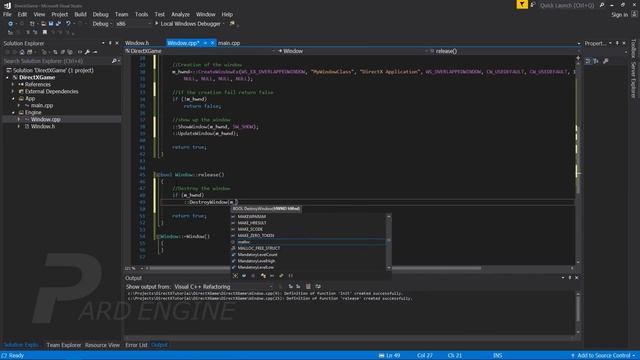This screenshot has height=360, width=640.
Task: Switch to the Team Explorer tab
Action: 64,345
